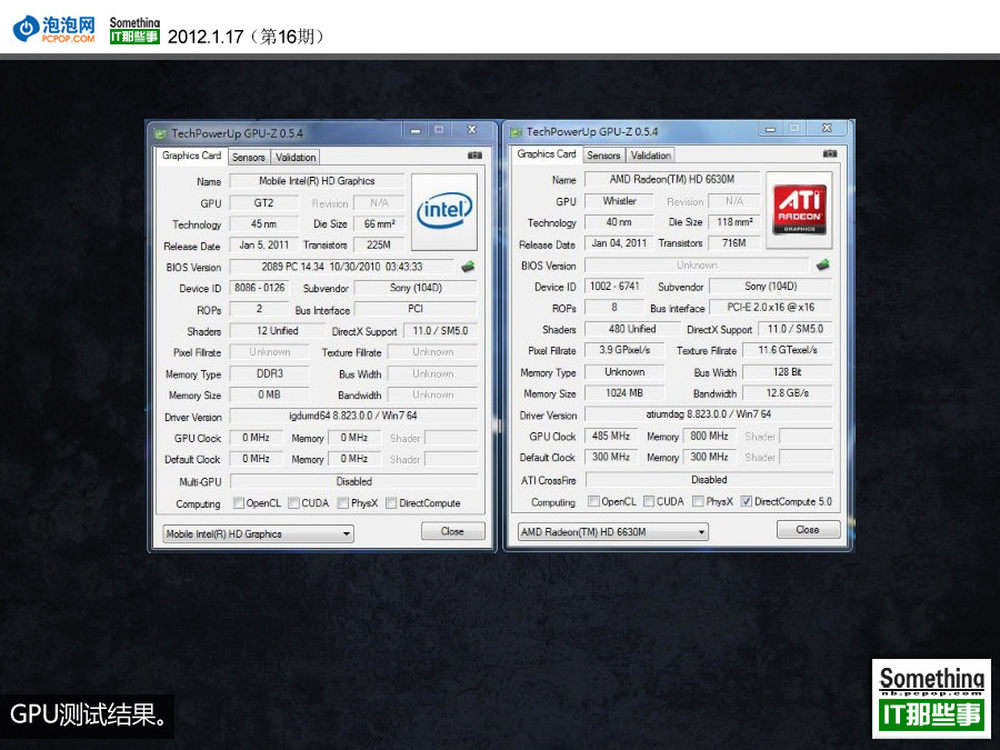Click memory size value "1024 MB"
The image size is (1000, 750).
(624, 393)
